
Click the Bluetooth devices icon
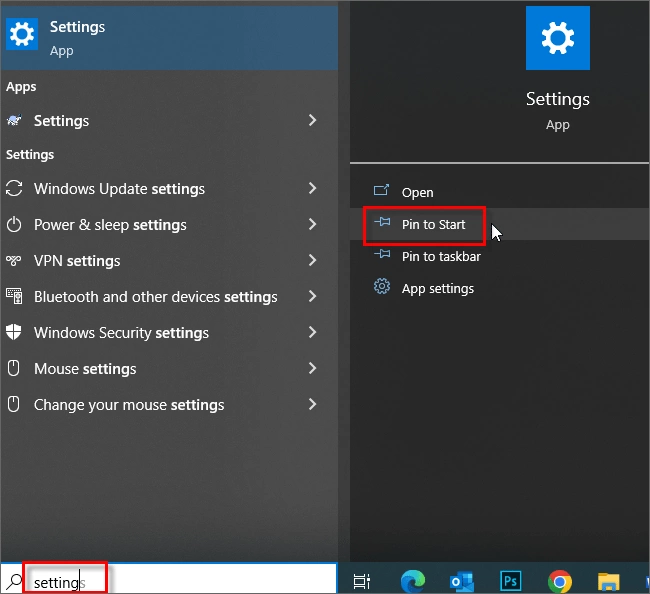coord(14,296)
